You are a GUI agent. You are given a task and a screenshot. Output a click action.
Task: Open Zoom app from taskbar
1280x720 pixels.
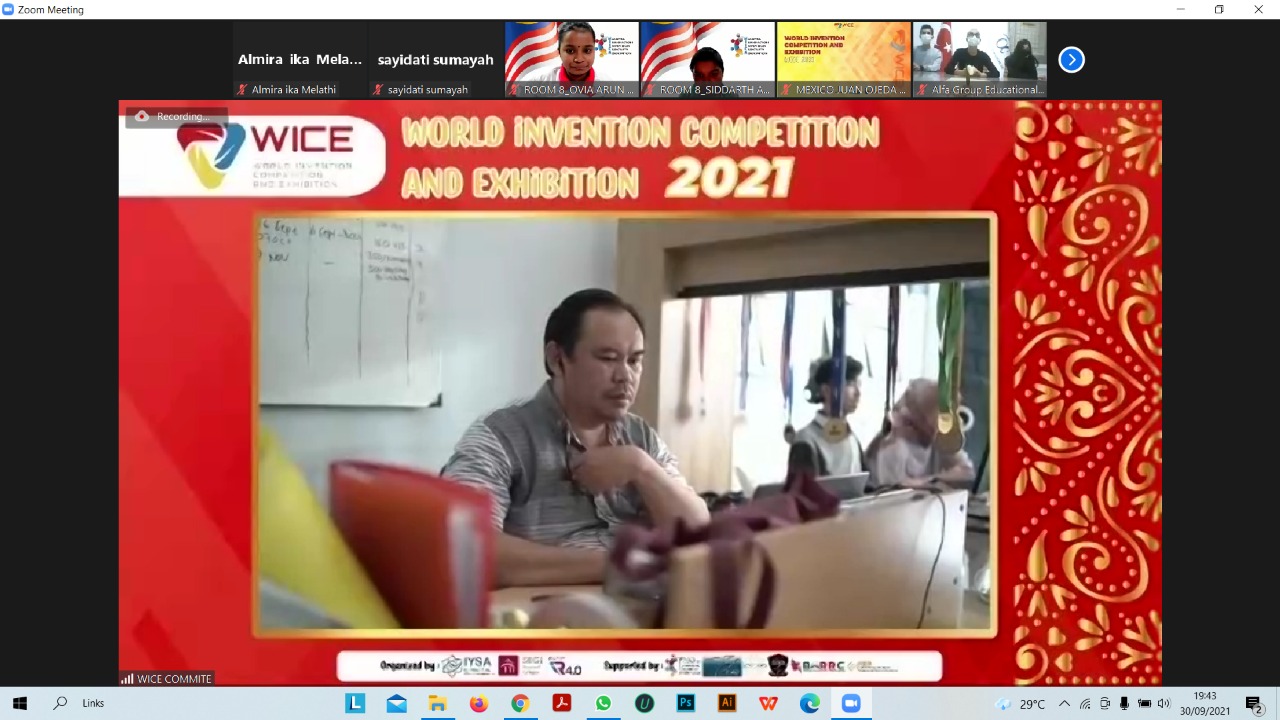[x=850, y=703]
